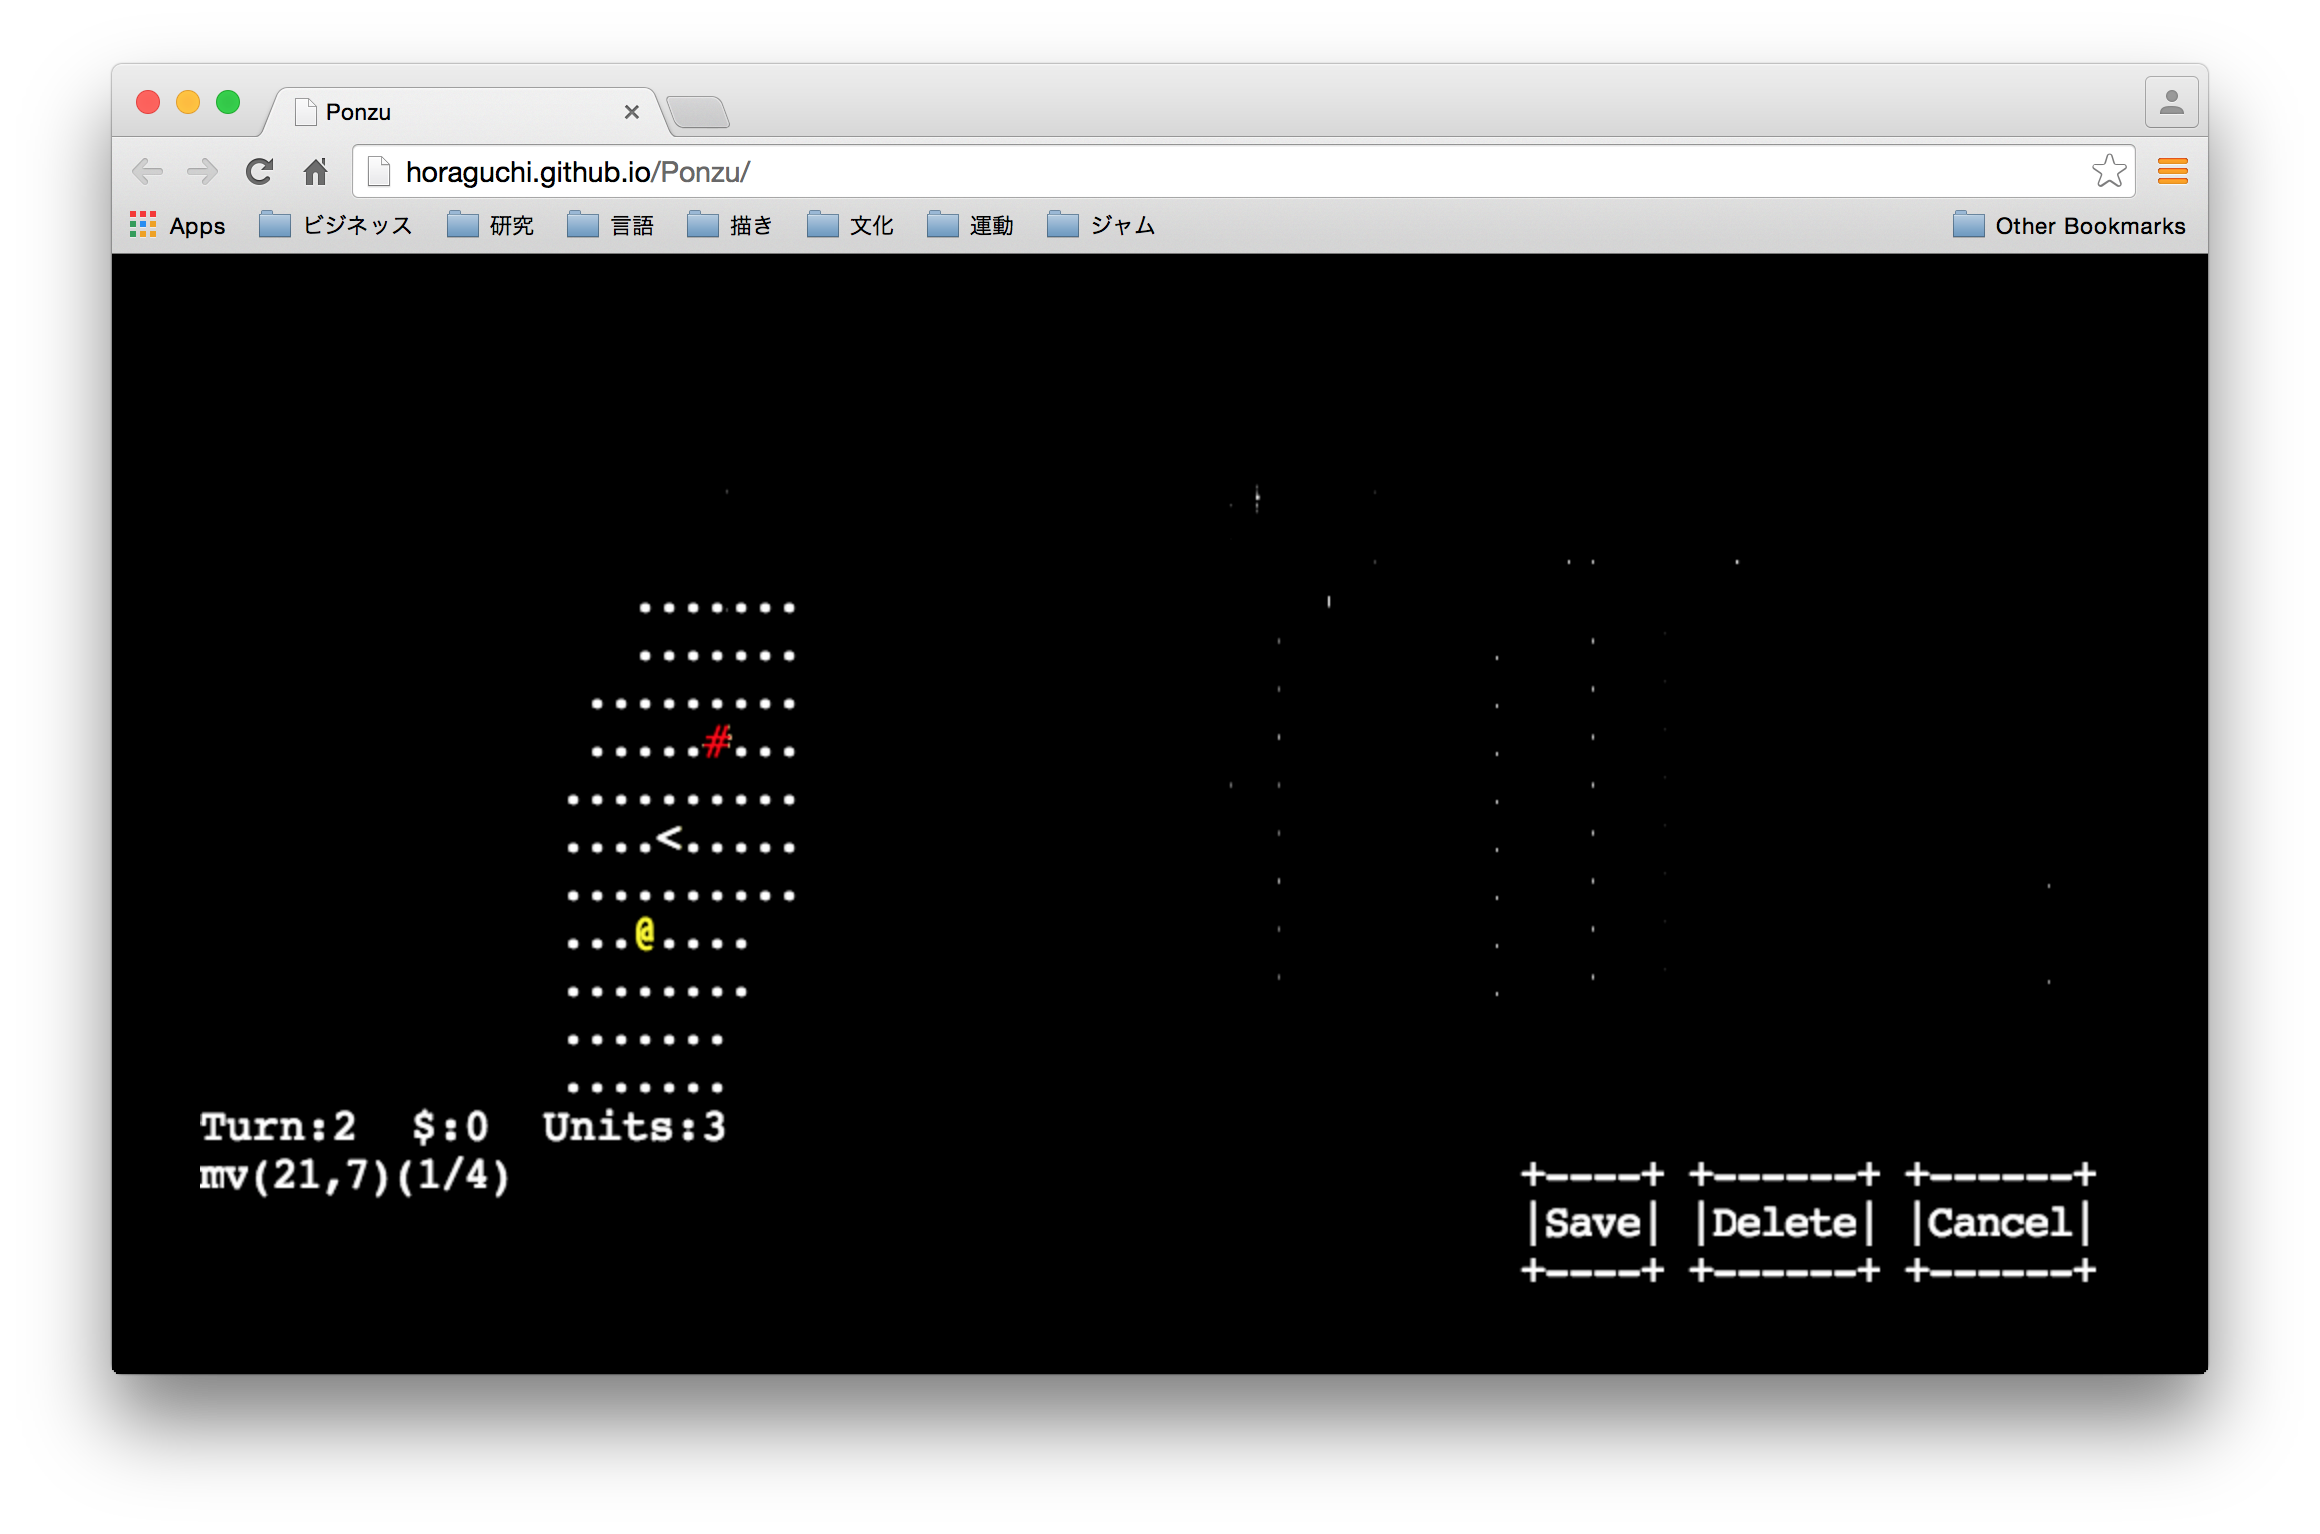Image resolution: width=2320 pixels, height=1534 pixels.
Task: Open the ビジネッス bookmarks folder
Action: coord(336,225)
